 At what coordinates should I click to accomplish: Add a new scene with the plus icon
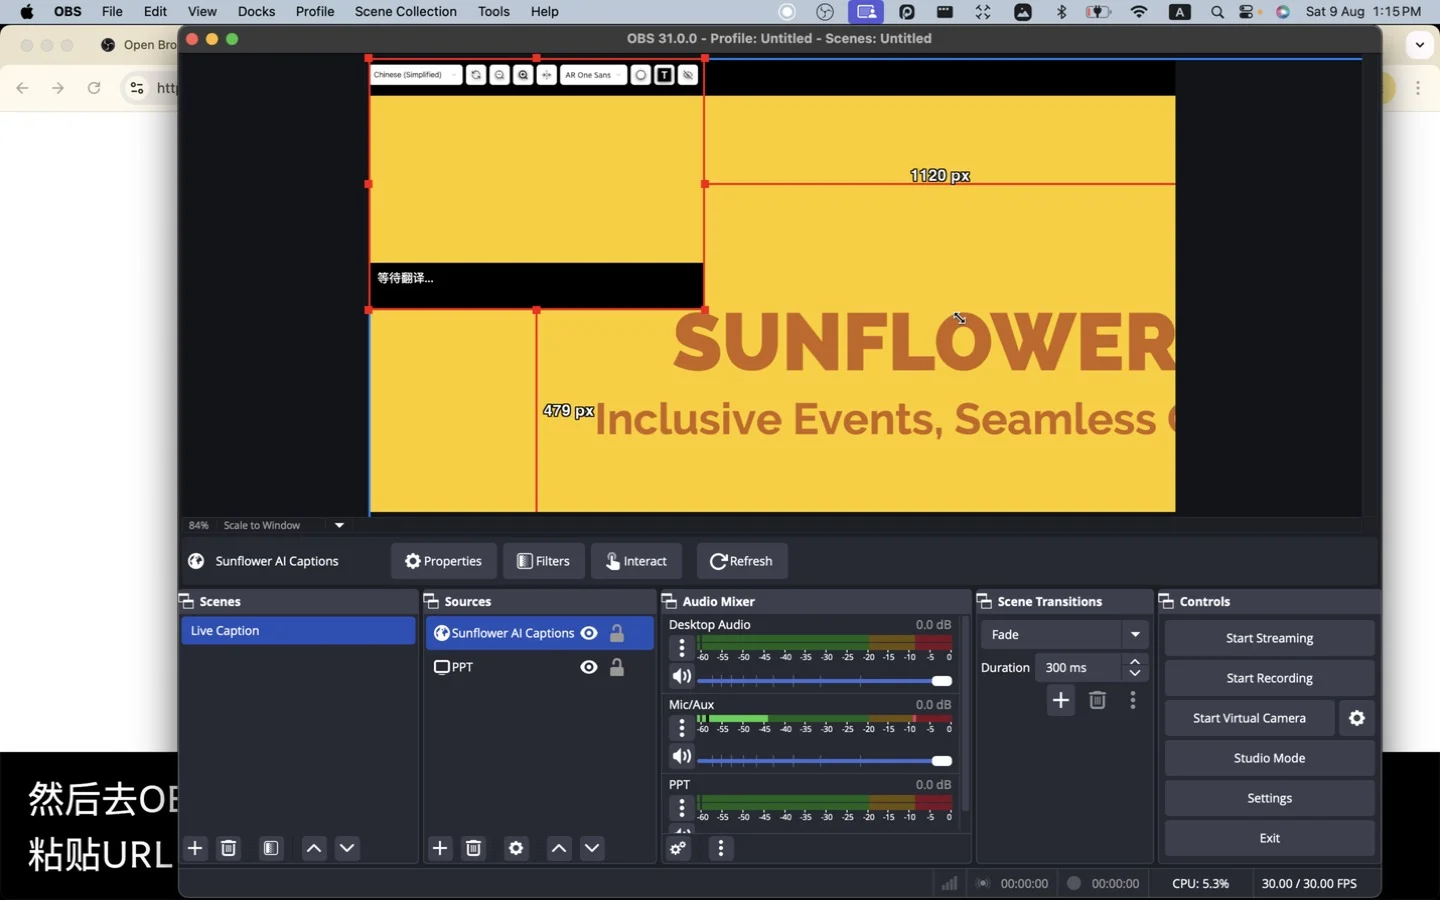click(195, 848)
